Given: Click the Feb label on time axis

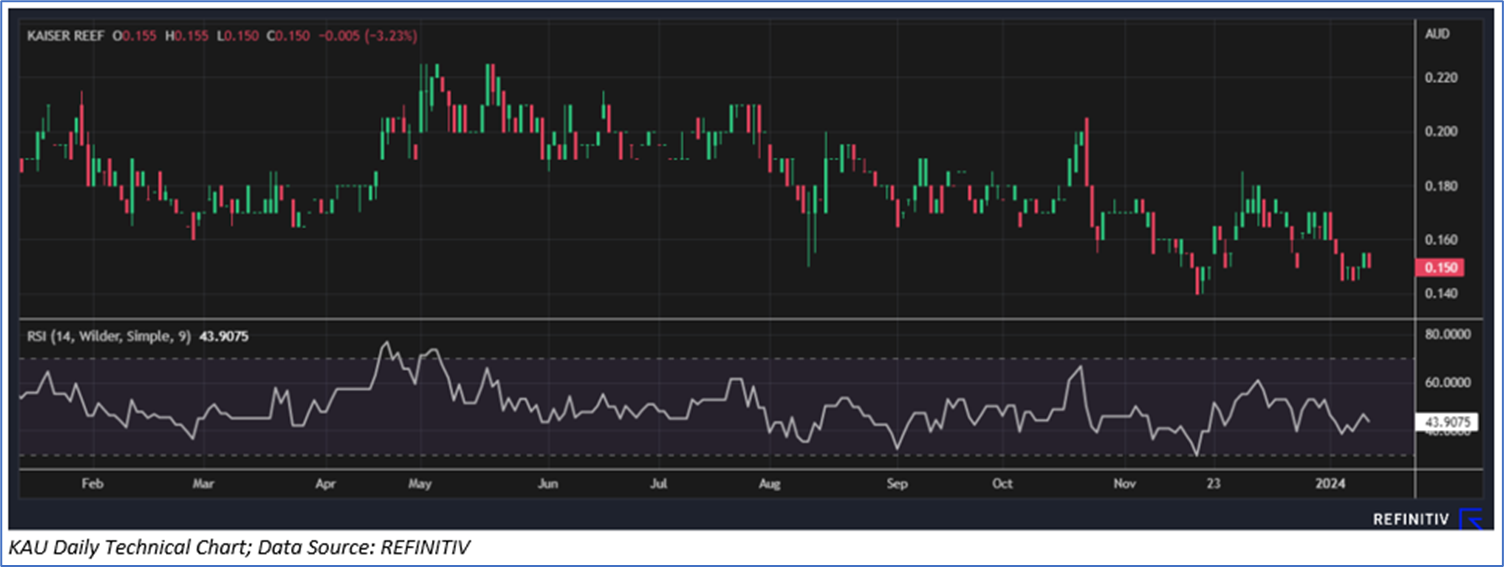Looking at the screenshot, I should pos(91,484).
